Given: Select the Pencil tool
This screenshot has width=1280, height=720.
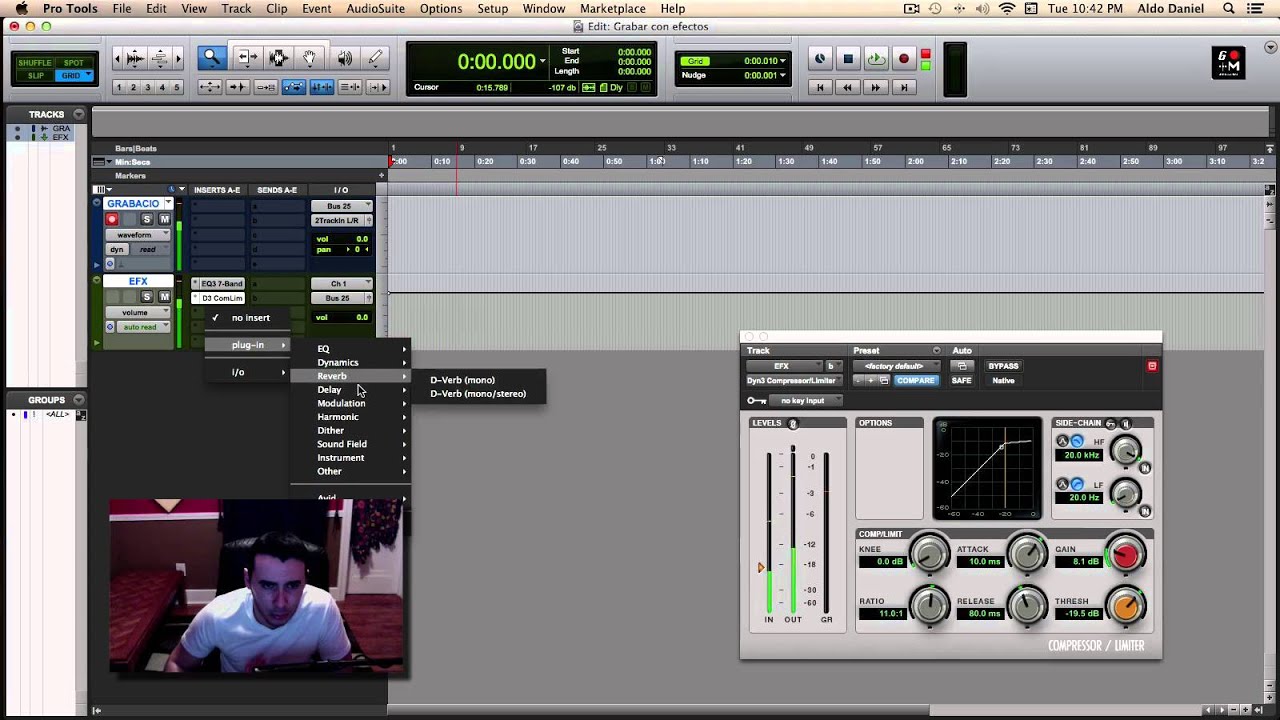Looking at the screenshot, I should point(376,59).
